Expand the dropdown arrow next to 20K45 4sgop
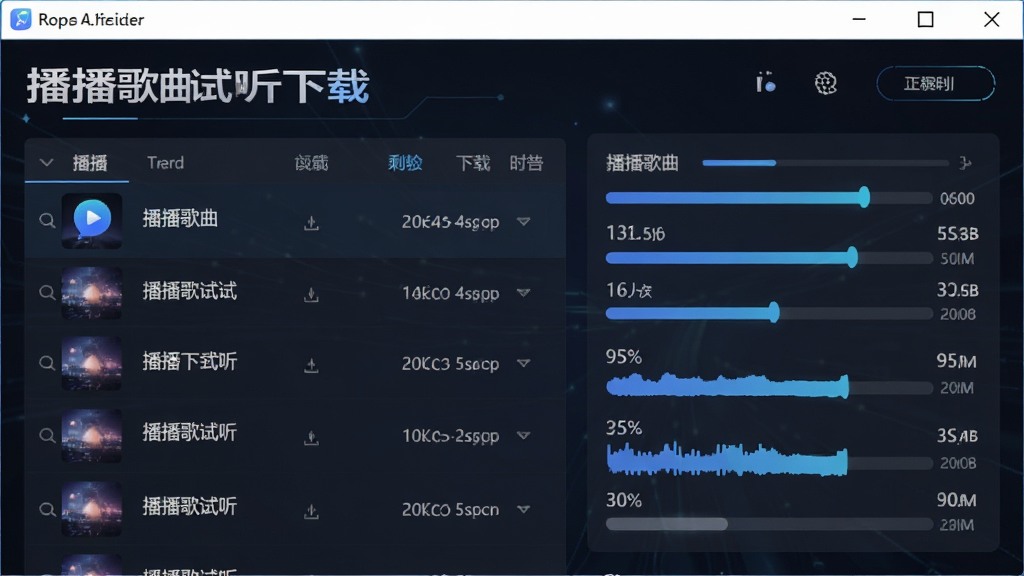The width and height of the screenshot is (1024, 576). click(524, 222)
